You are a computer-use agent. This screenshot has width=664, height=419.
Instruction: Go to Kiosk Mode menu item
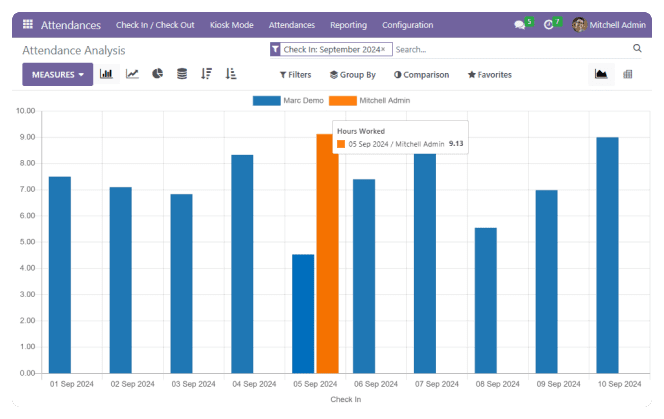tap(231, 25)
